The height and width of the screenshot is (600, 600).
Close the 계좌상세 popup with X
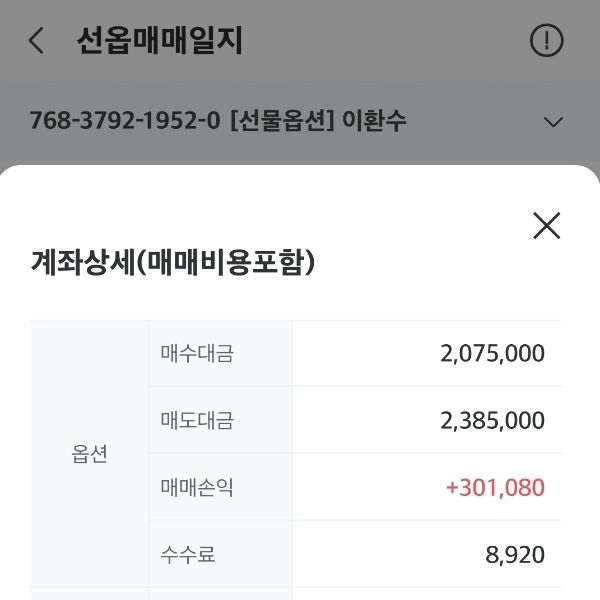[546, 226]
